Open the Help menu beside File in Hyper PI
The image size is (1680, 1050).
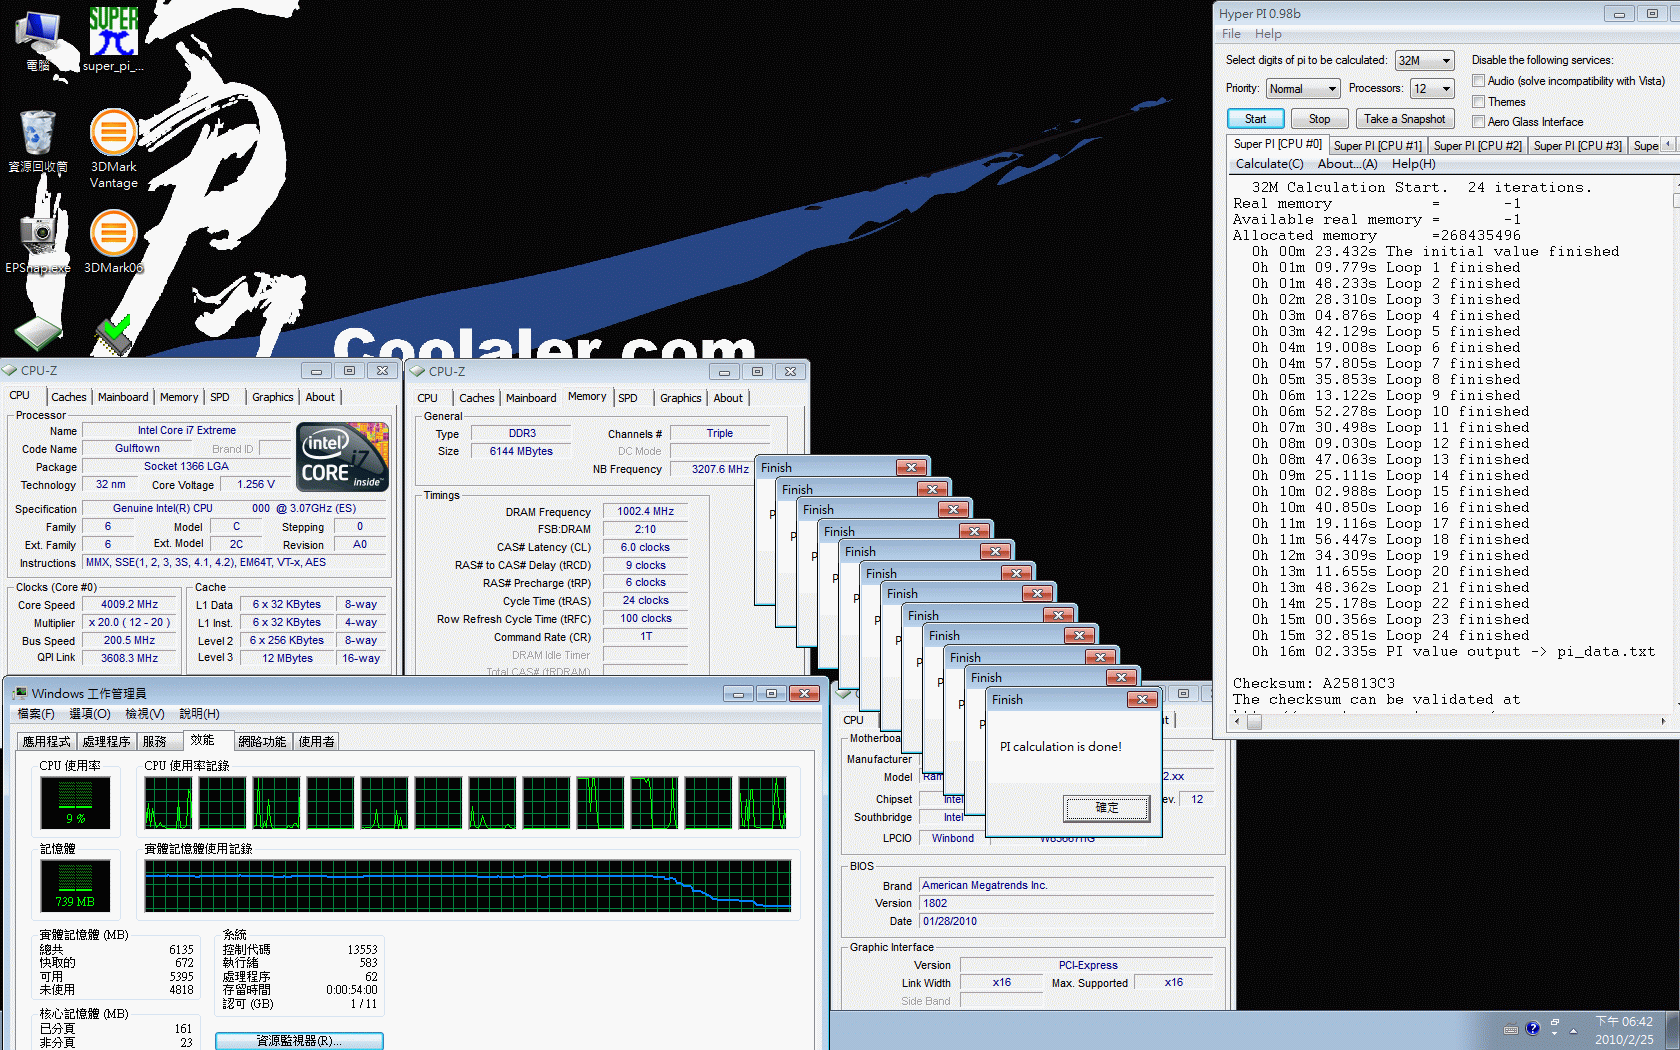pyautogui.click(x=1268, y=34)
